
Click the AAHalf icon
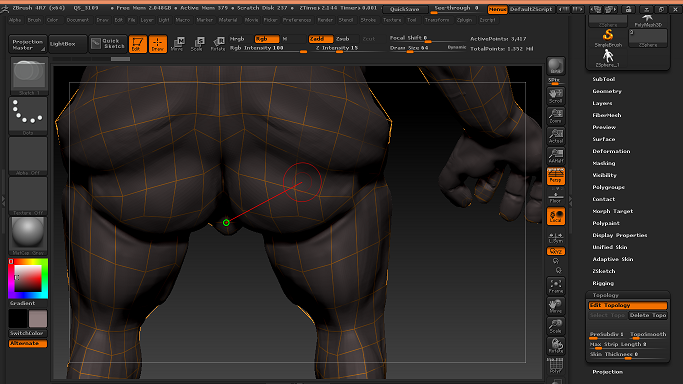click(556, 156)
